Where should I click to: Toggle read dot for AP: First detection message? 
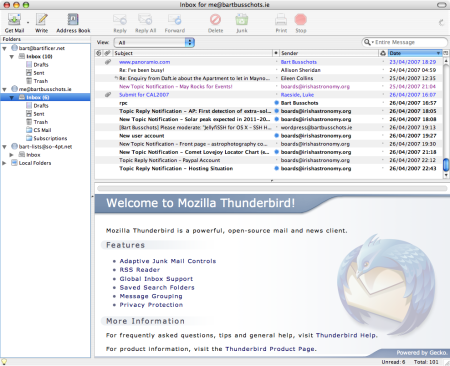pos(276,111)
